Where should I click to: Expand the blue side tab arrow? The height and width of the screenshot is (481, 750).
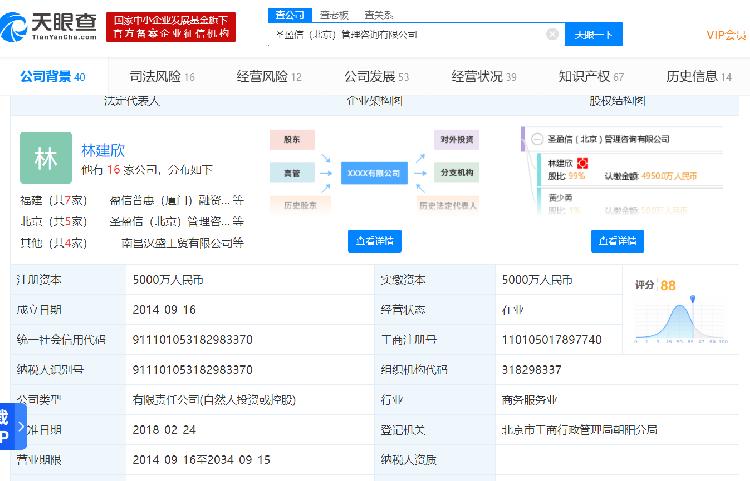[21, 426]
